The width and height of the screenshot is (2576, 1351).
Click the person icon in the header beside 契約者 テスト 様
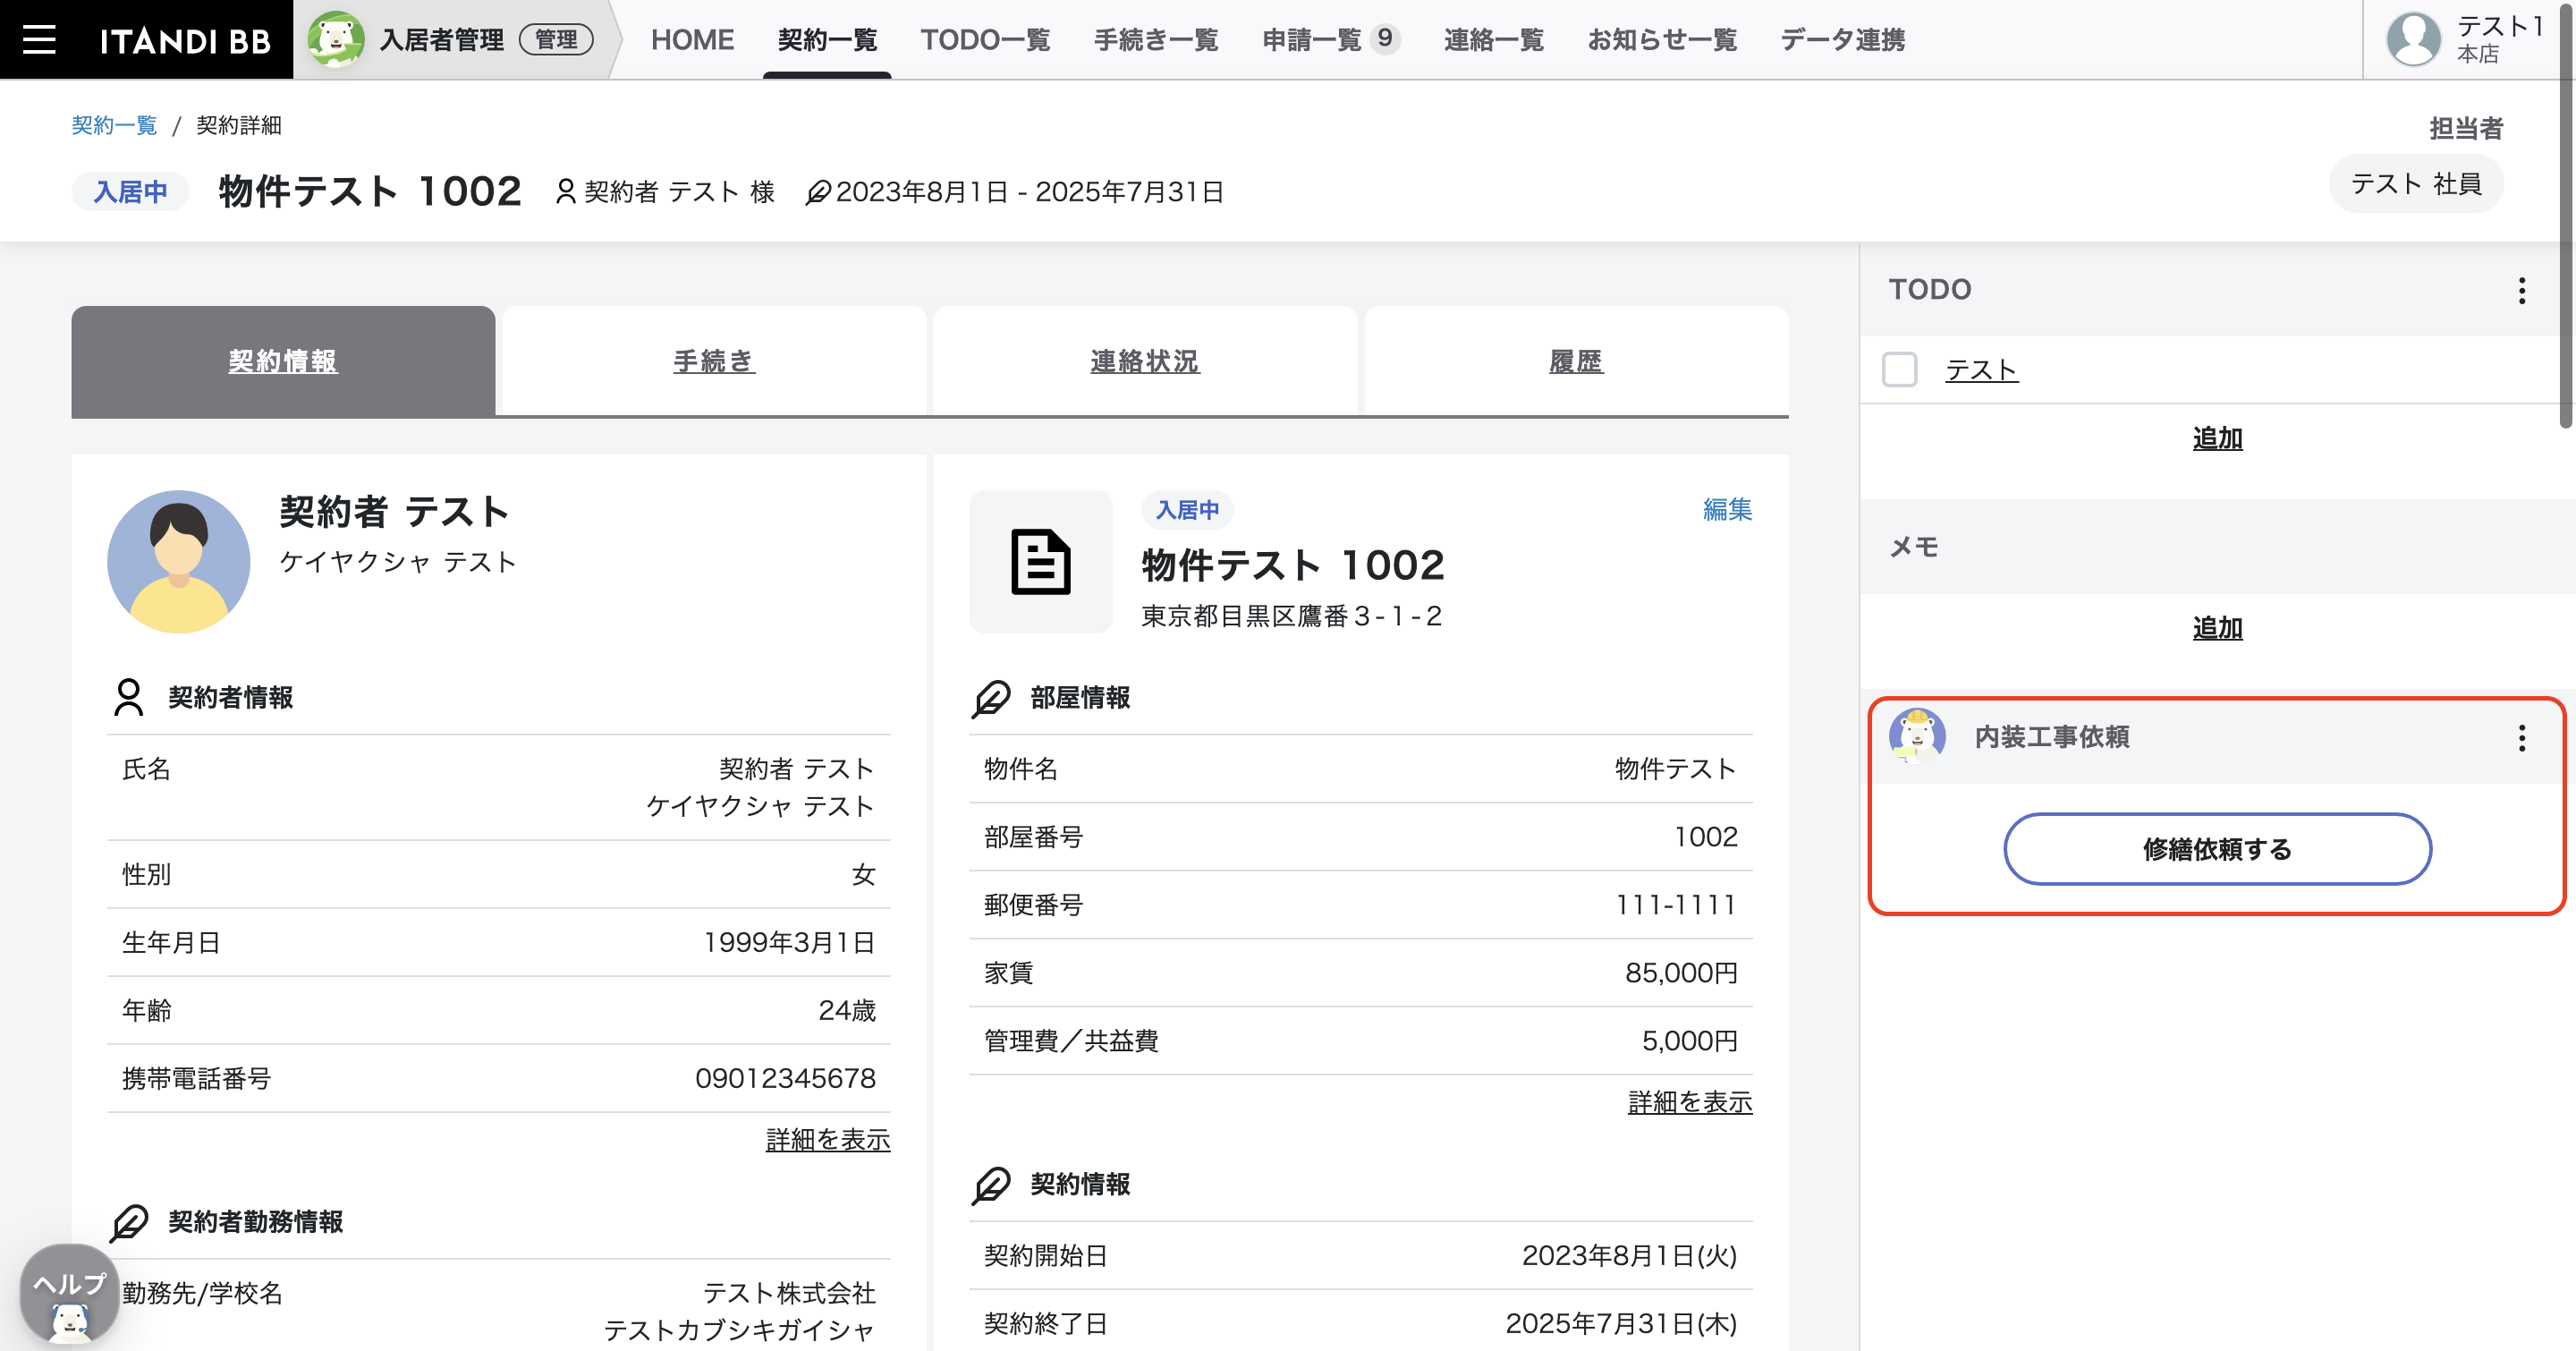tap(565, 191)
